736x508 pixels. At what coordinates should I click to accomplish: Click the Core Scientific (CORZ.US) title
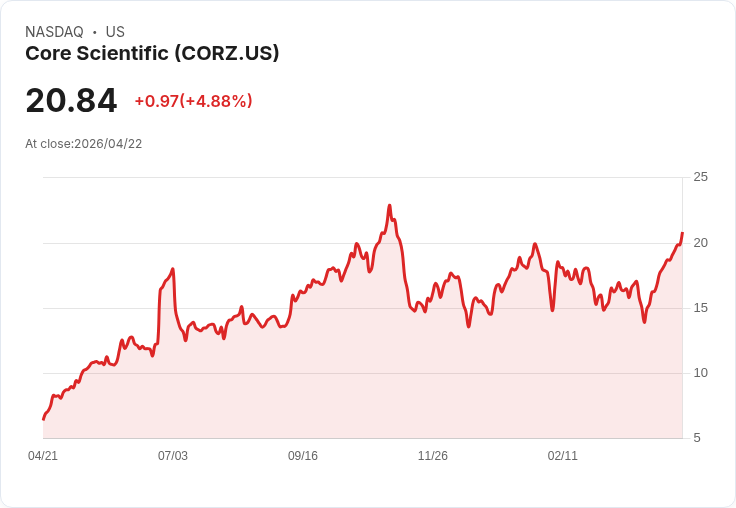(152, 54)
